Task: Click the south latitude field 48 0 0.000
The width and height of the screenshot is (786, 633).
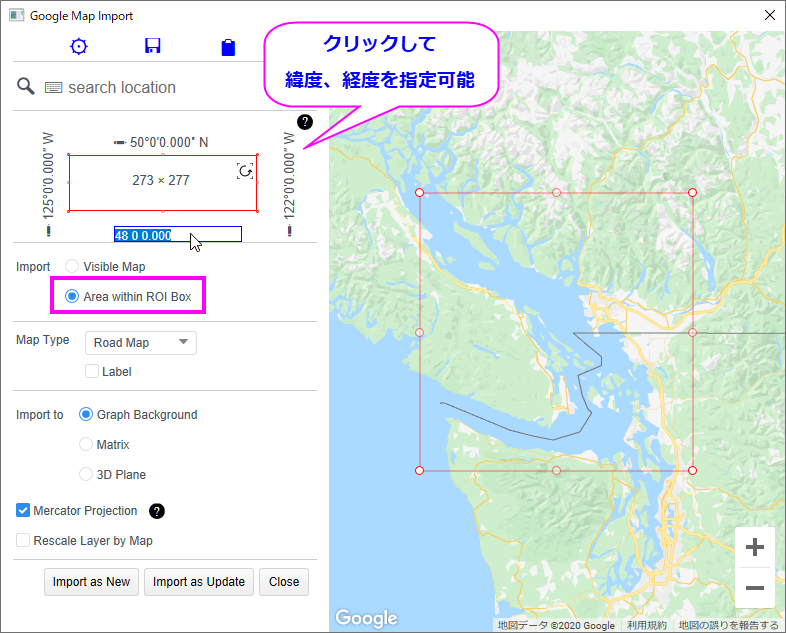Action: [178, 235]
